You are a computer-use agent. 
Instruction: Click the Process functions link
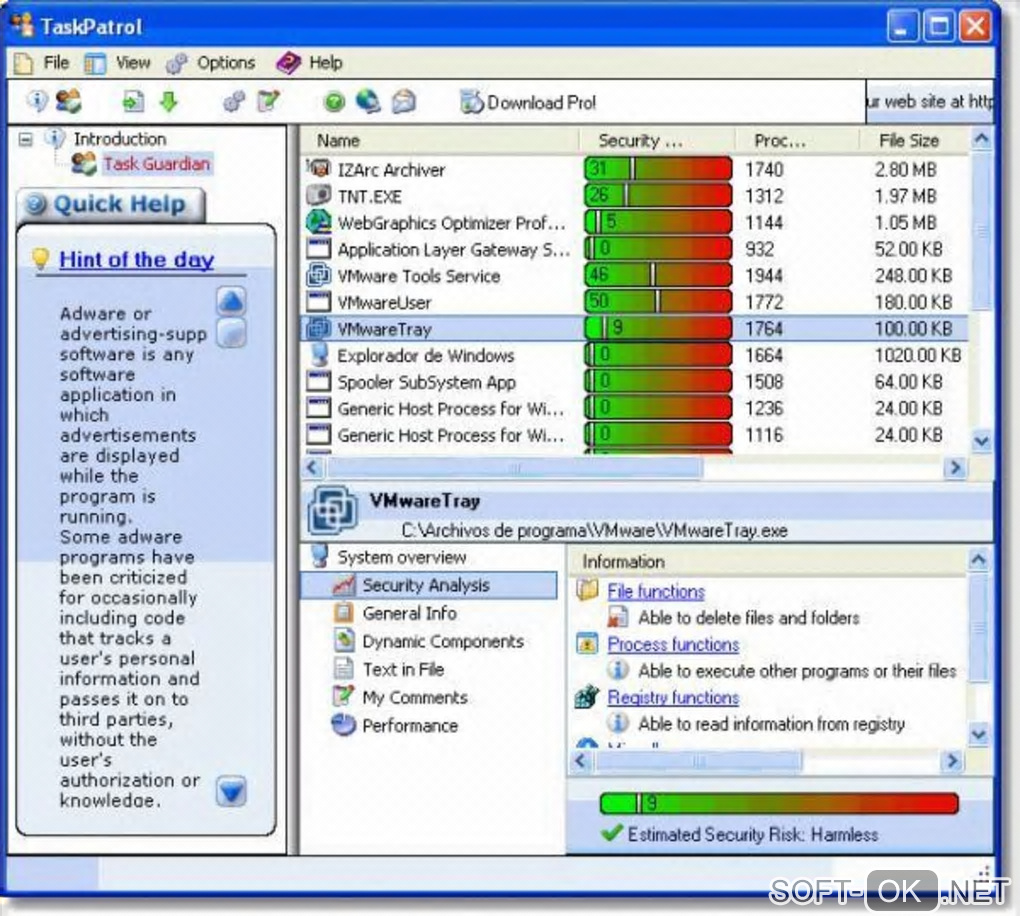point(673,644)
